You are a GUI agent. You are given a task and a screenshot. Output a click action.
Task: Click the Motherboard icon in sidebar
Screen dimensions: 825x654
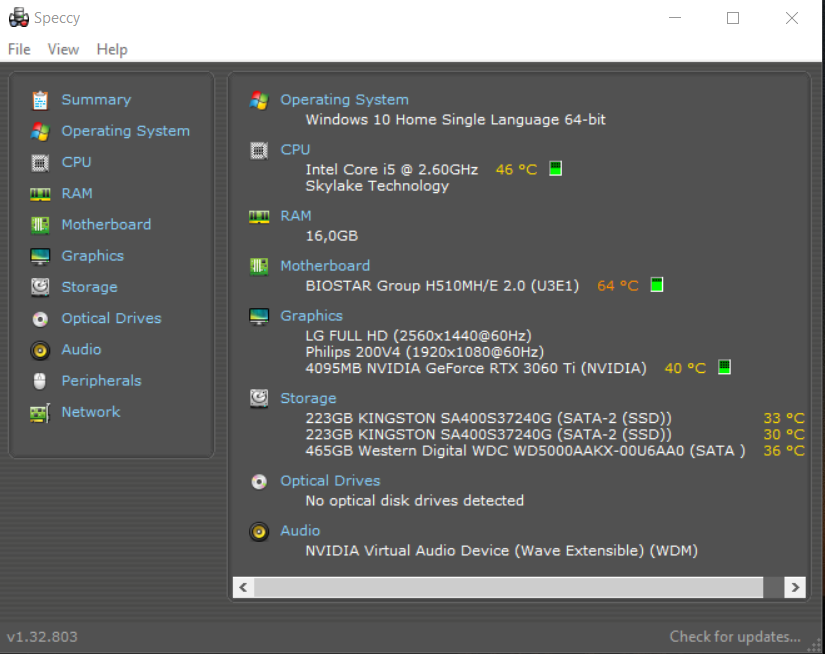(x=40, y=225)
